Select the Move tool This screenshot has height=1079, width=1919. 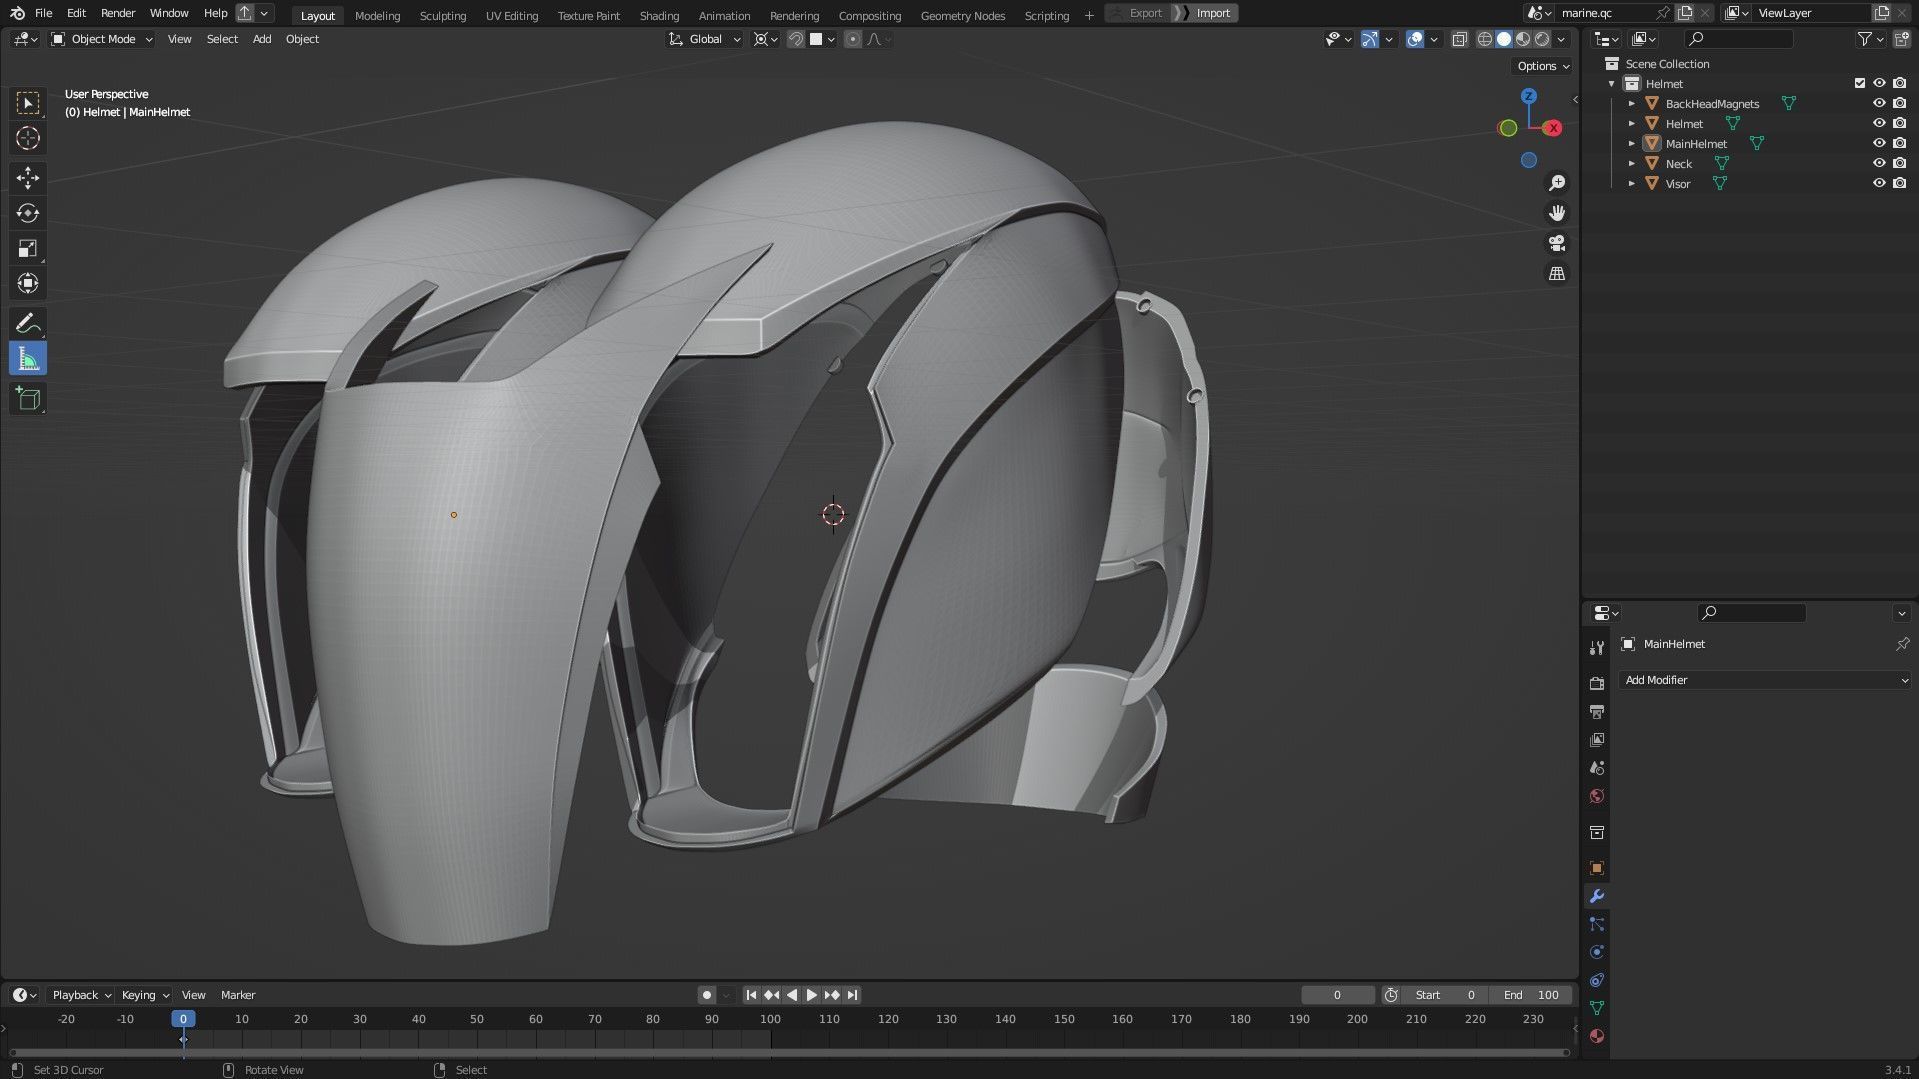coord(28,178)
